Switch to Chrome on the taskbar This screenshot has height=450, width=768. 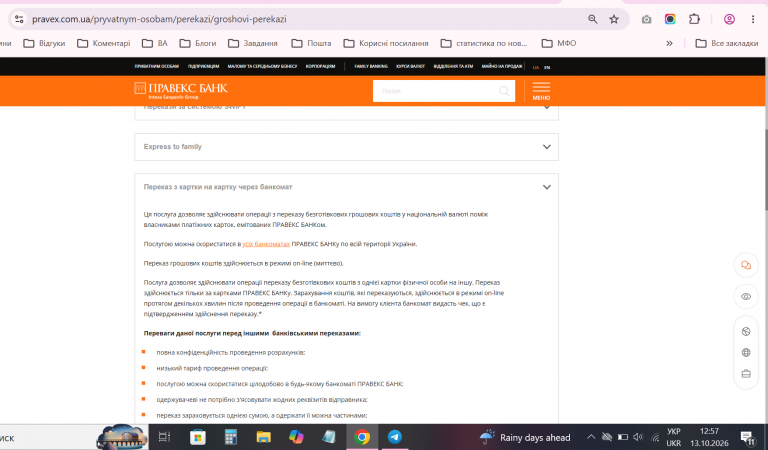tap(362, 437)
